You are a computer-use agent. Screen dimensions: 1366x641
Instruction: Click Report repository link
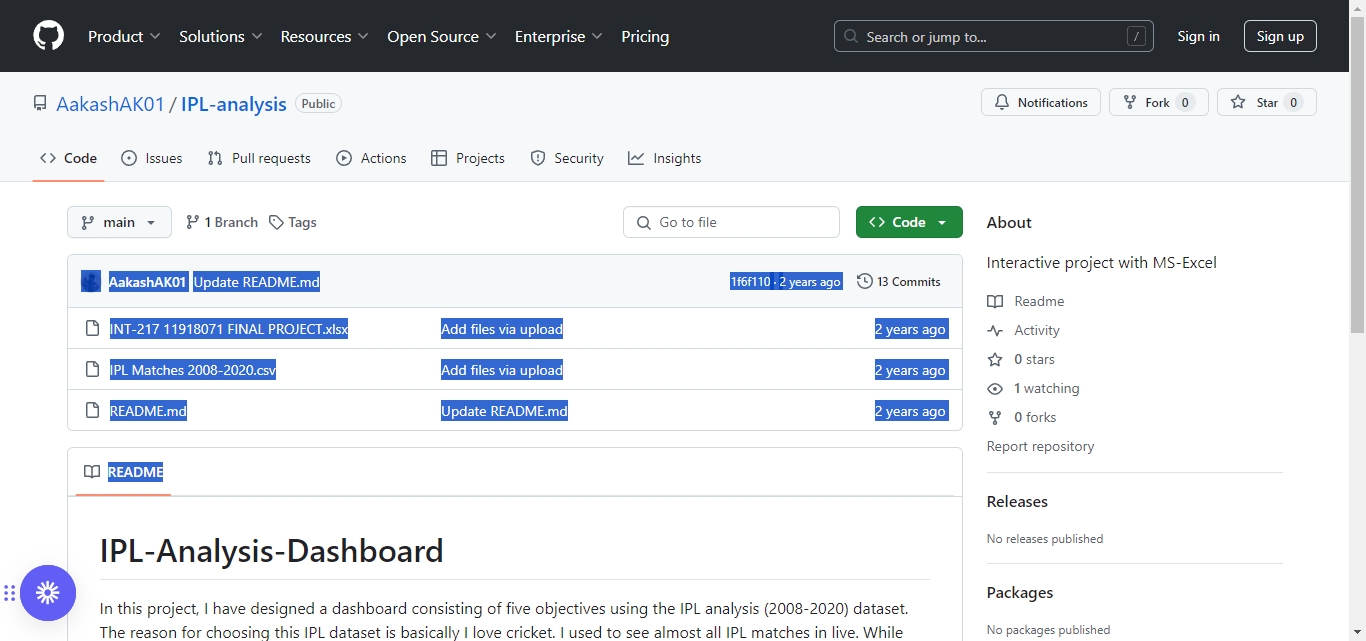coord(1040,446)
